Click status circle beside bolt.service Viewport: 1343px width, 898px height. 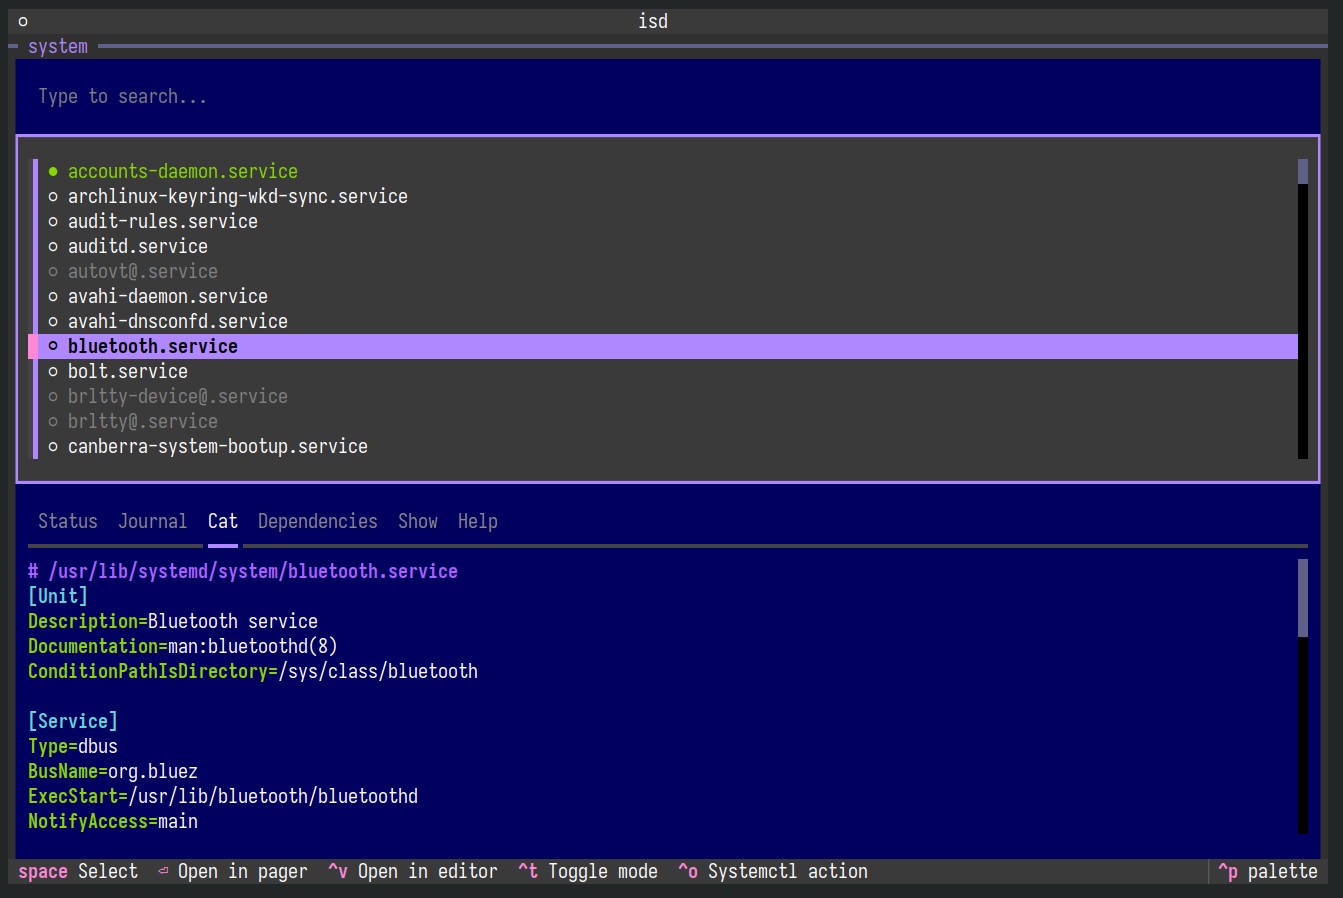[x=53, y=371]
